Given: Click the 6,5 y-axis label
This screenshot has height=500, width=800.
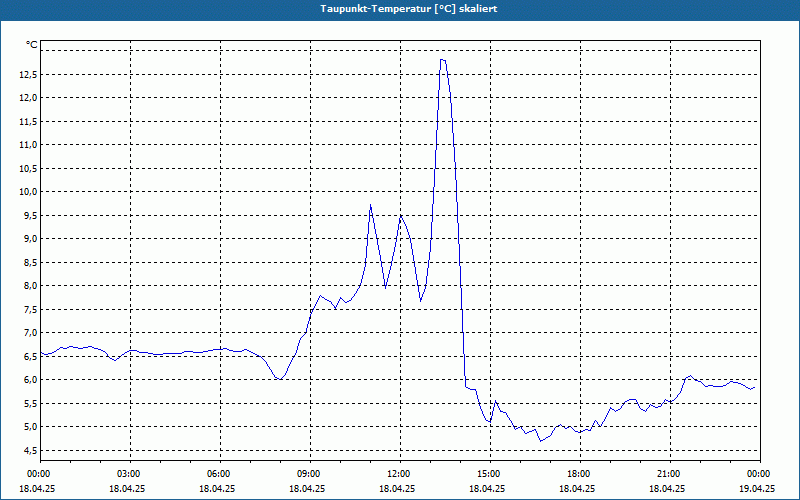Looking at the screenshot, I should [x=30, y=356].
